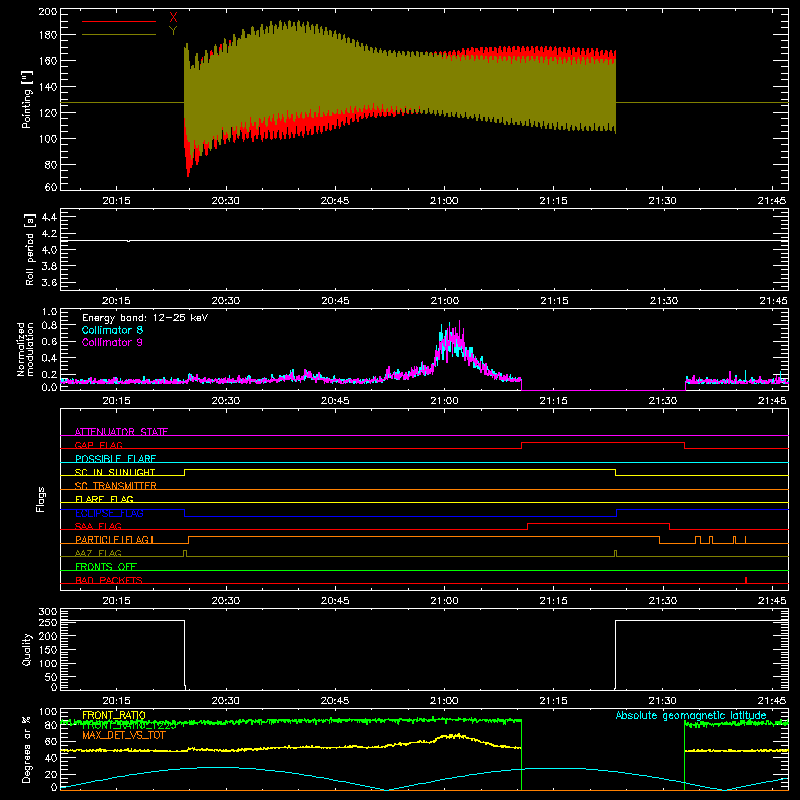This screenshot has width=800, height=800.
Task: Click the raised SAA_FLAG step segment
Action: [598, 523]
